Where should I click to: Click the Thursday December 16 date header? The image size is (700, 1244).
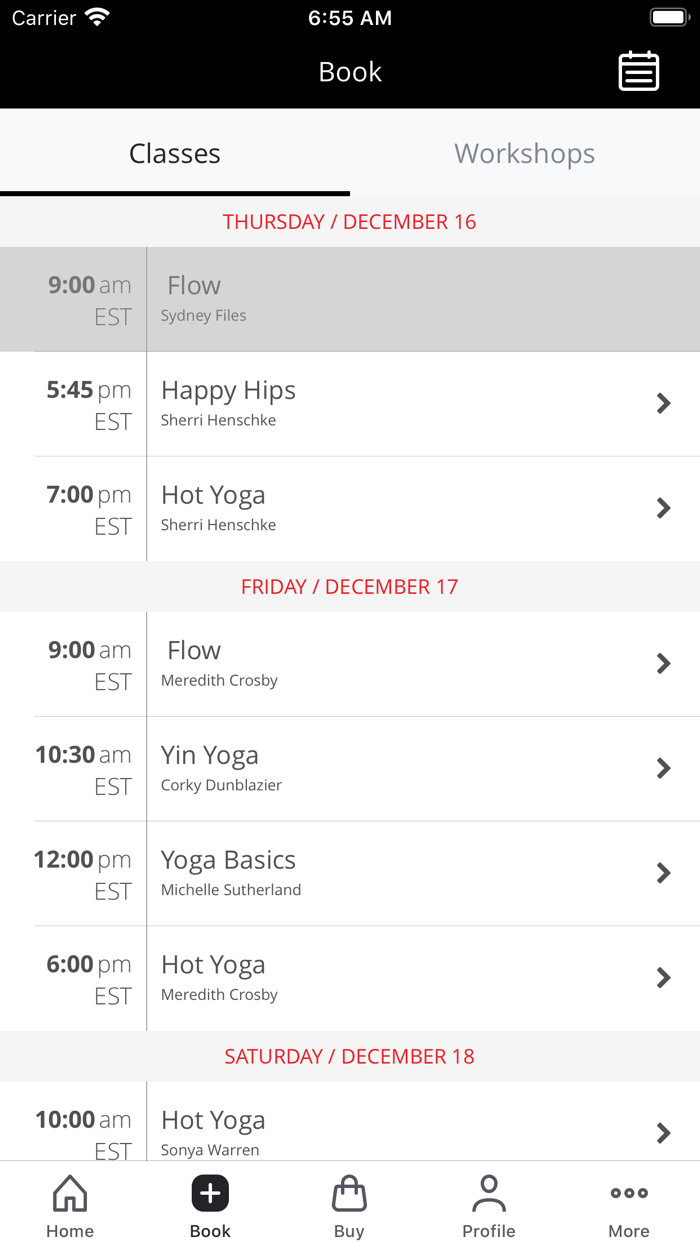coord(349,221)
